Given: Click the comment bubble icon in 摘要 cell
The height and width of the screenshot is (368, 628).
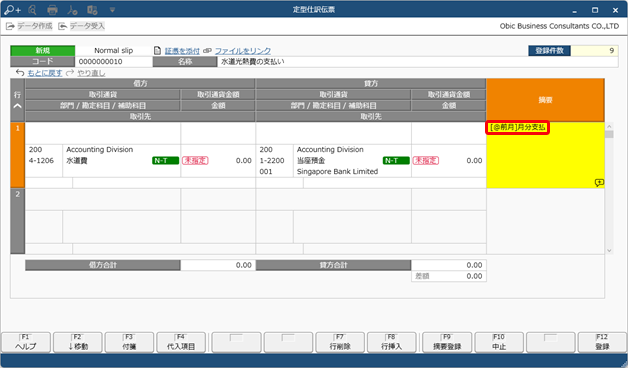Looking at the screenshot, I should point(599,183).
